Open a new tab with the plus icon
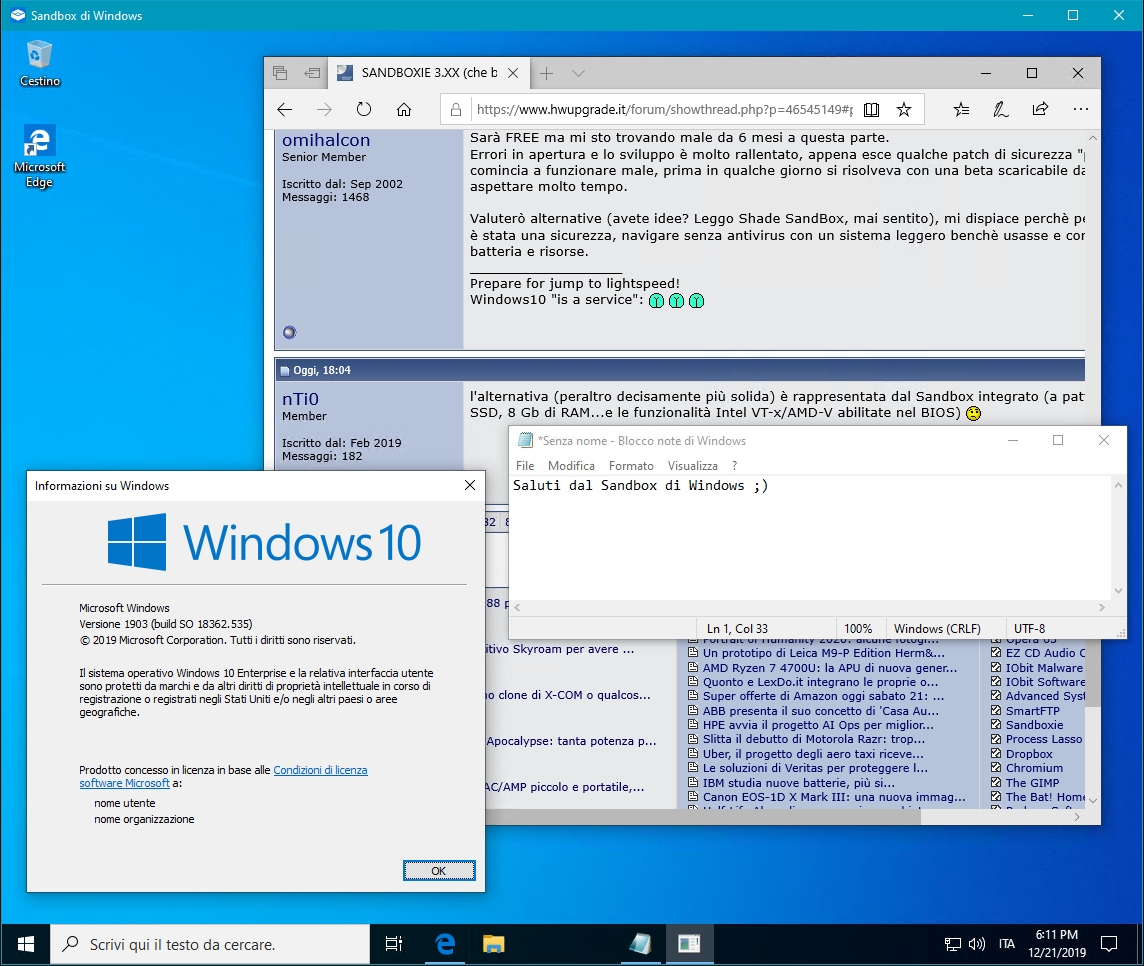This screenshot has width=1144, height=966. coord(546,73)
